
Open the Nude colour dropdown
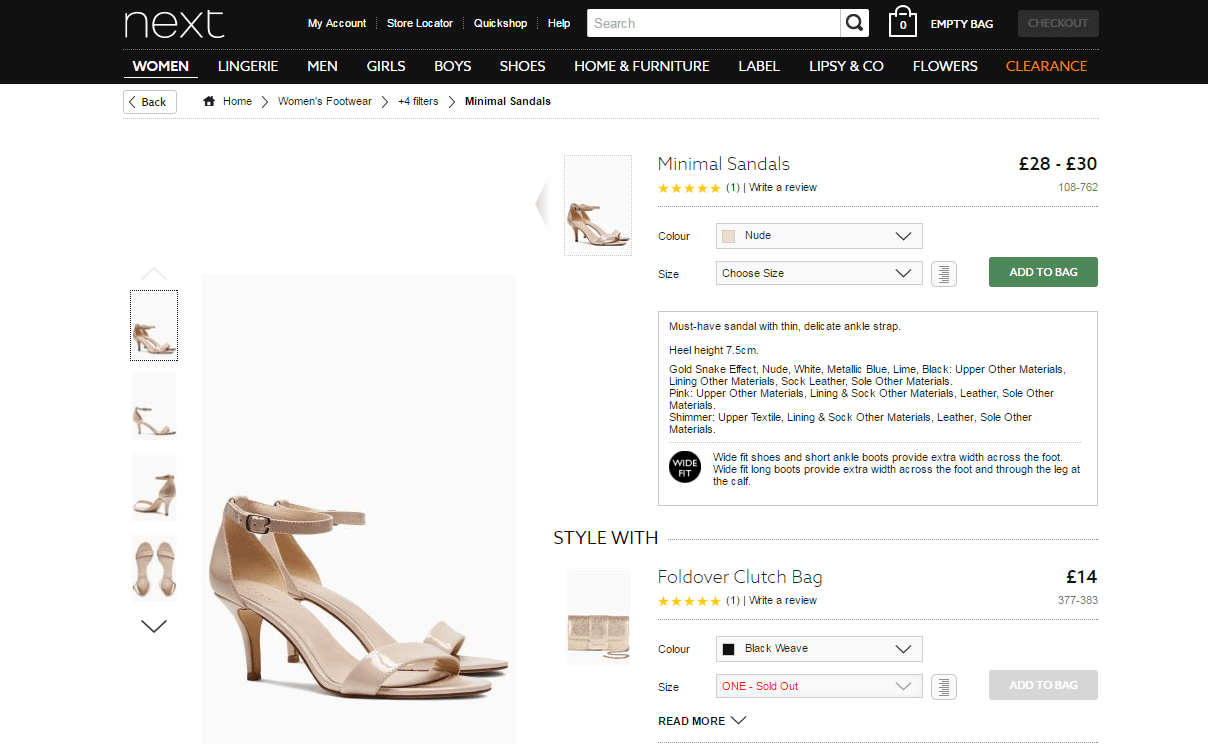coord(818,236)
